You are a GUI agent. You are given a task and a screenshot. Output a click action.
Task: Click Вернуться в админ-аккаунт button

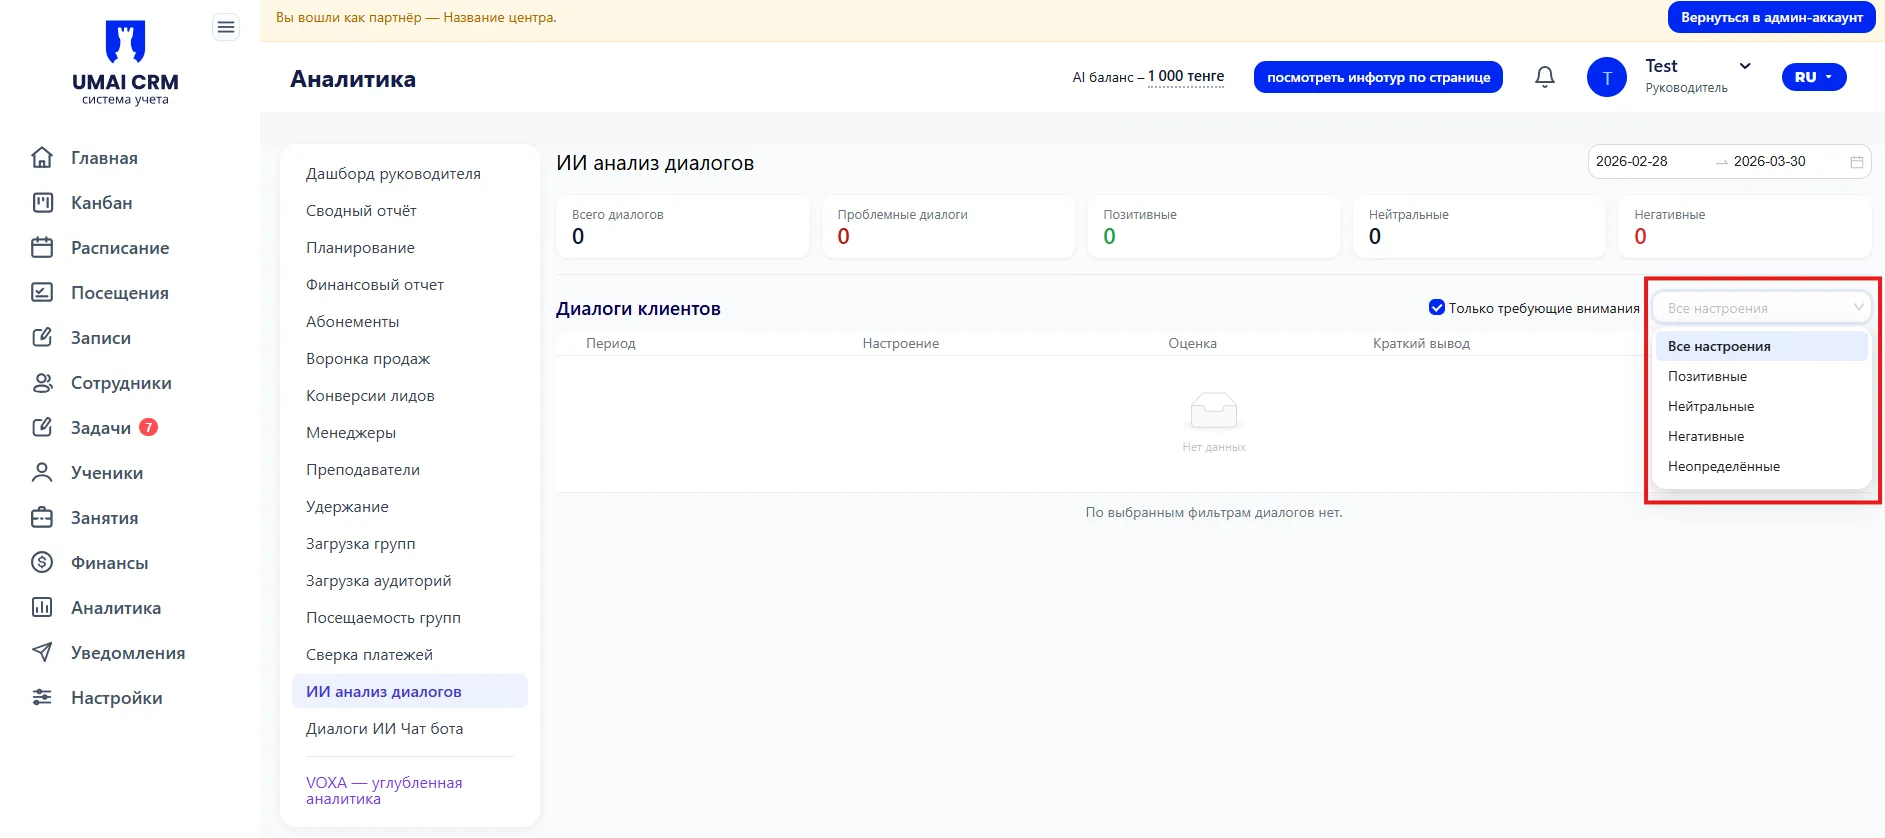[1771, 17]
